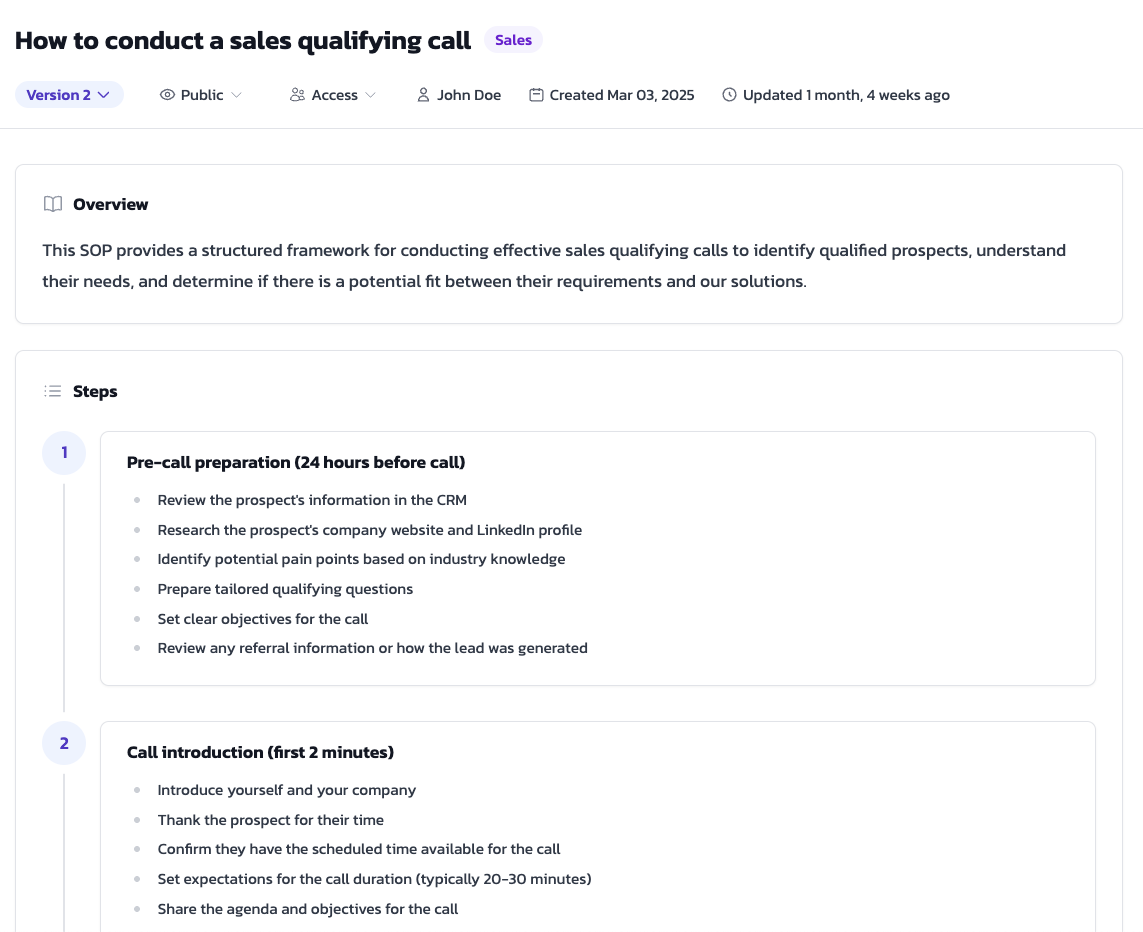Select the Pre-call preparation step heading
This screenshot has height=932, width=1143.
click(296, 462)
